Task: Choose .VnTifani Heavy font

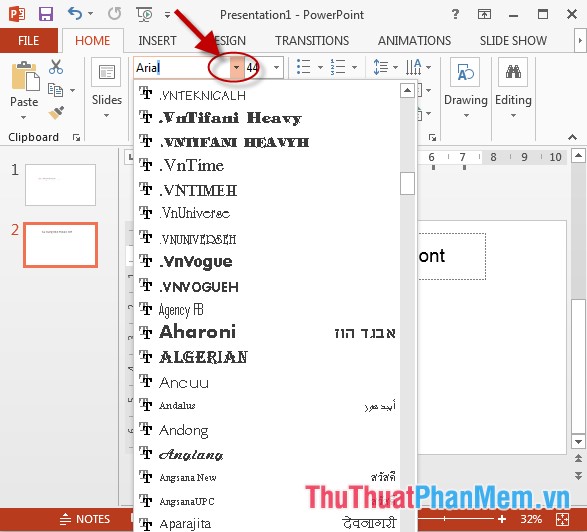Action: tap(267, 118)
